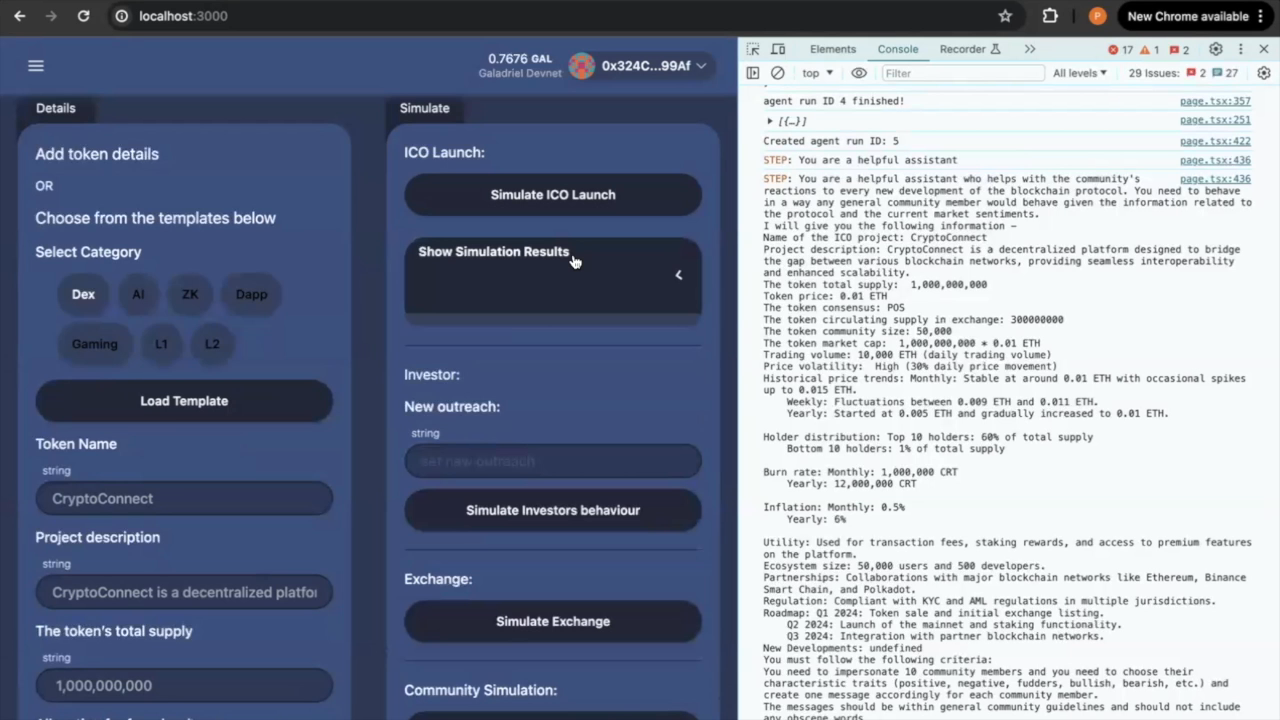Open the All levels log filter dropdown
1280x720 pixels.
click(x=1080, y=73)
